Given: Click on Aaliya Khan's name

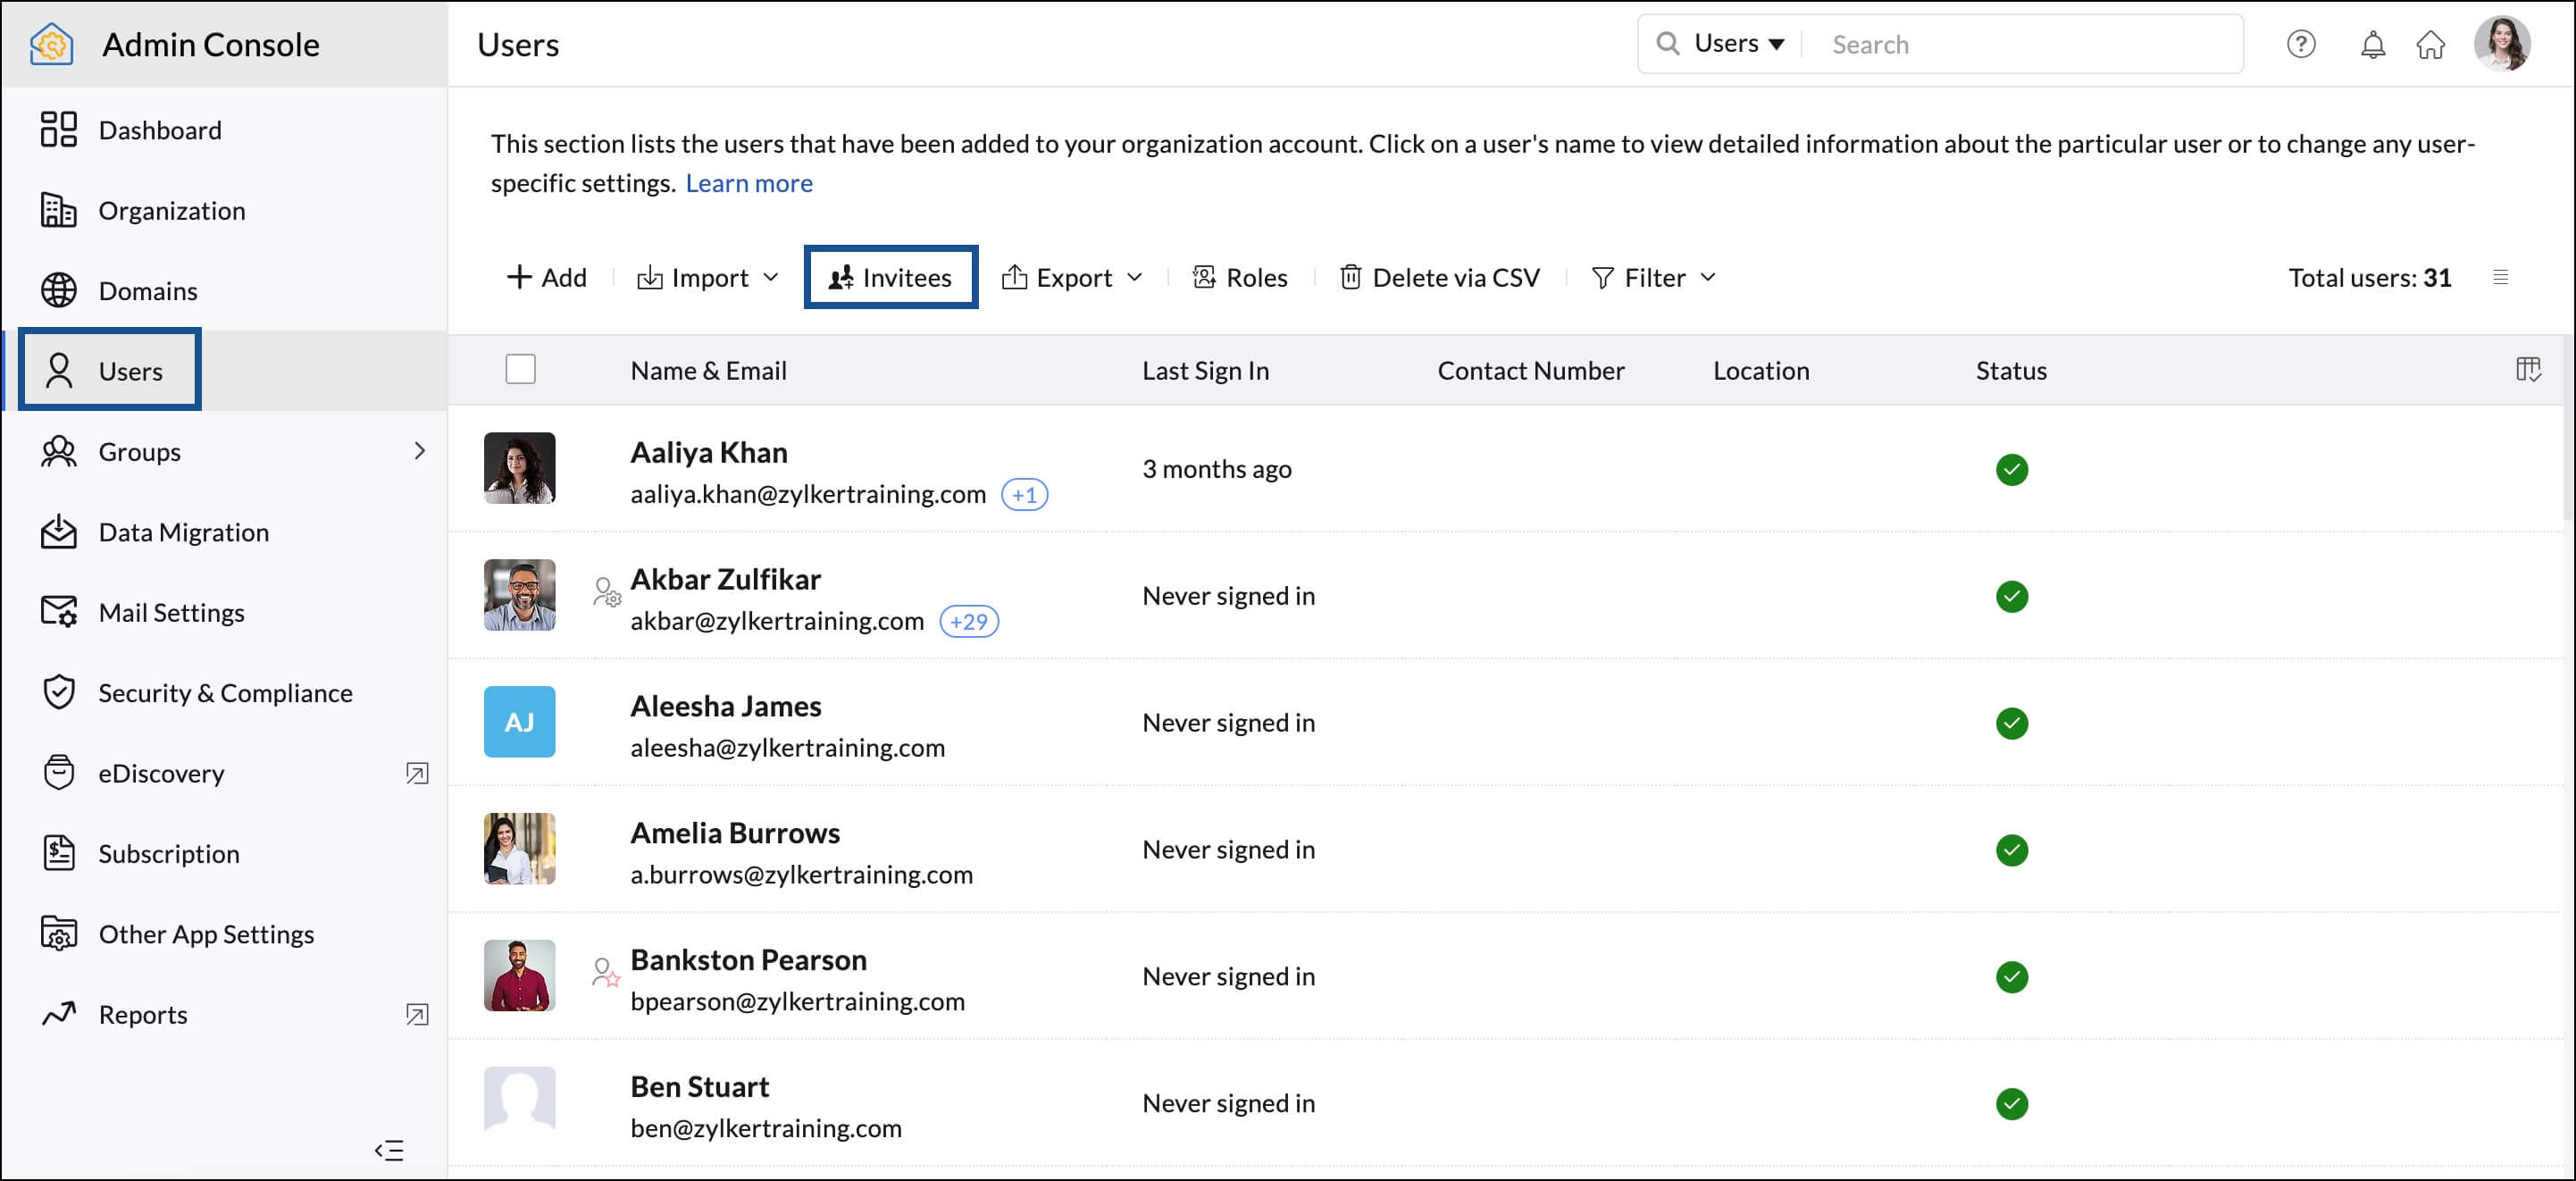Looking at the screenshot, I should (x=710, y=452).
